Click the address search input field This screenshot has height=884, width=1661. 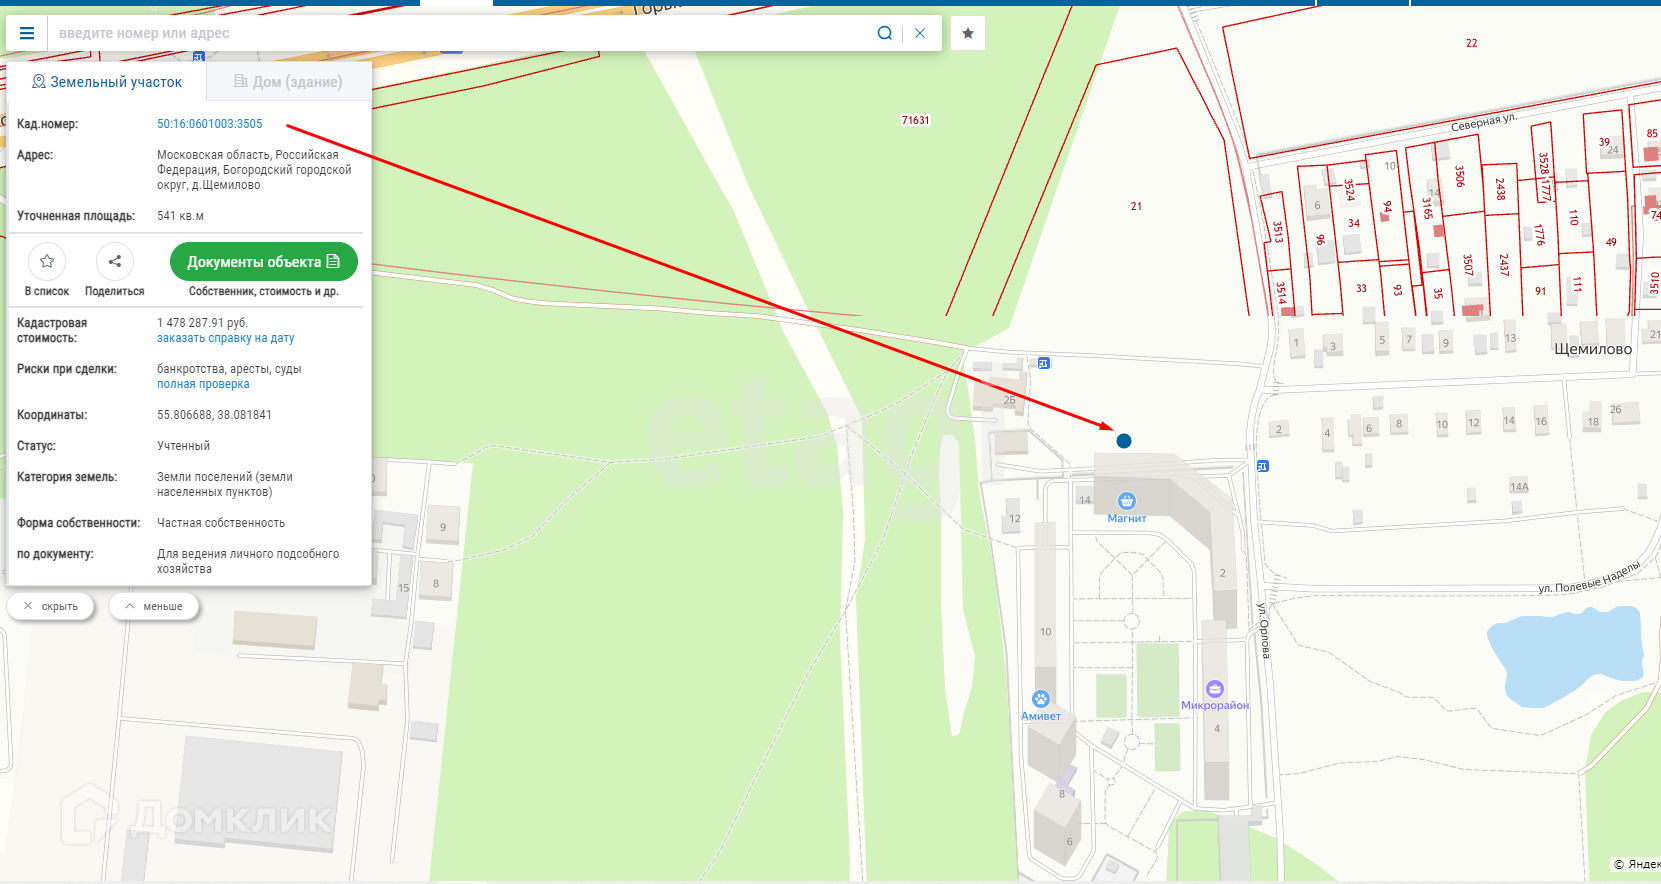click(460, 33)
